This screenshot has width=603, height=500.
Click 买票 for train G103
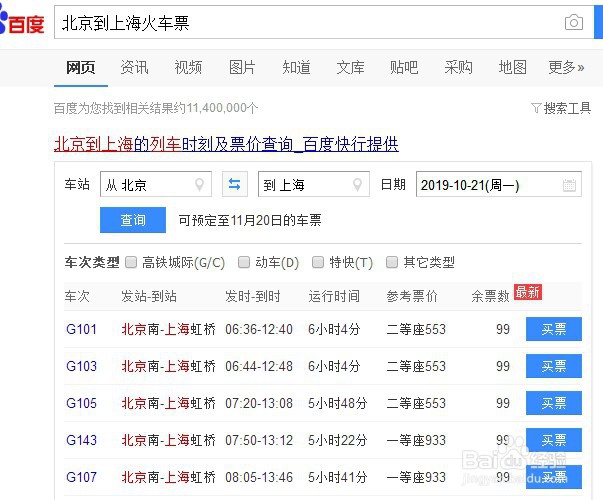pyautogui.click(x=554, y=366)
